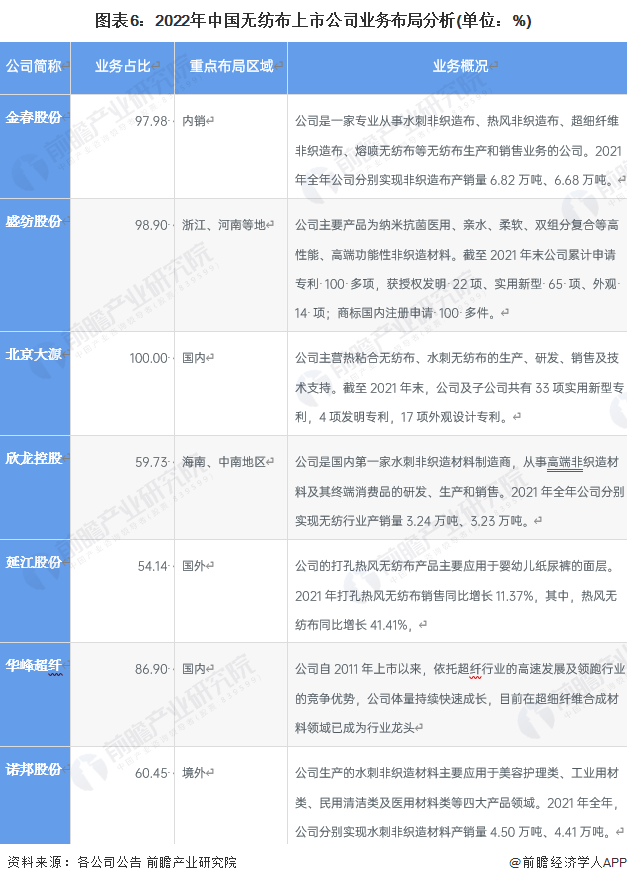Click the value 98.90
627x883 pixels.
pyautogui.click(x=151, y=225)
